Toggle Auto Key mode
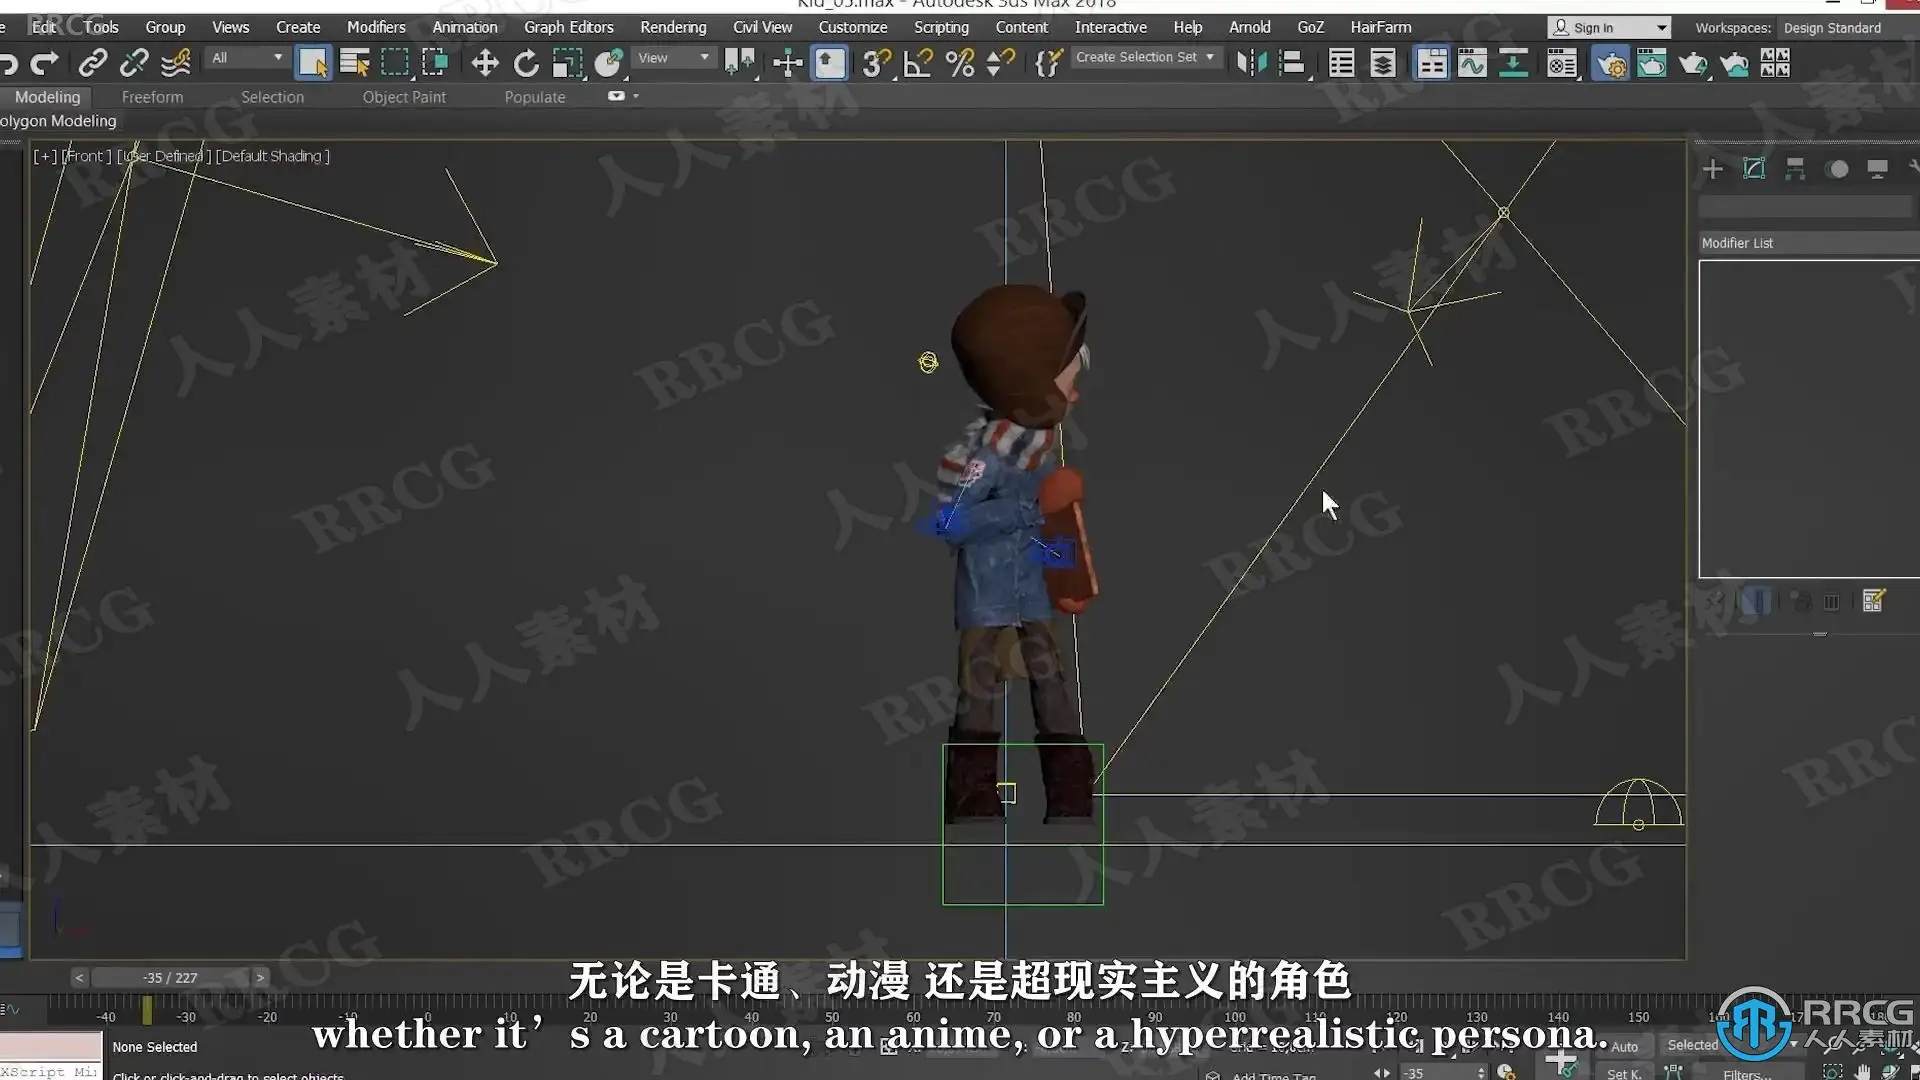This screenshot has height=1080, width=1920. pos(1624,1046)
